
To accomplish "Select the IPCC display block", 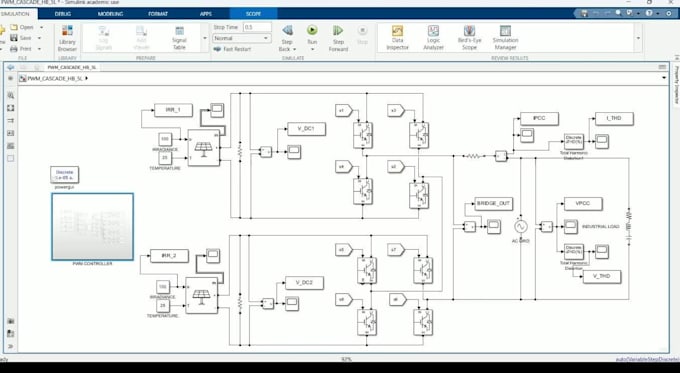I will 539,118.
